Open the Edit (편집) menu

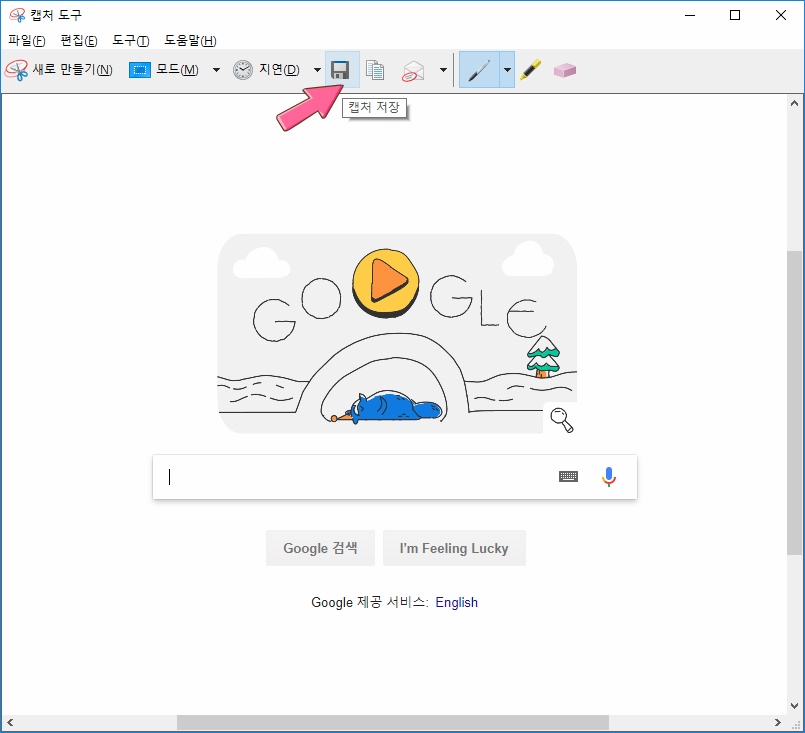coord(79,41)
